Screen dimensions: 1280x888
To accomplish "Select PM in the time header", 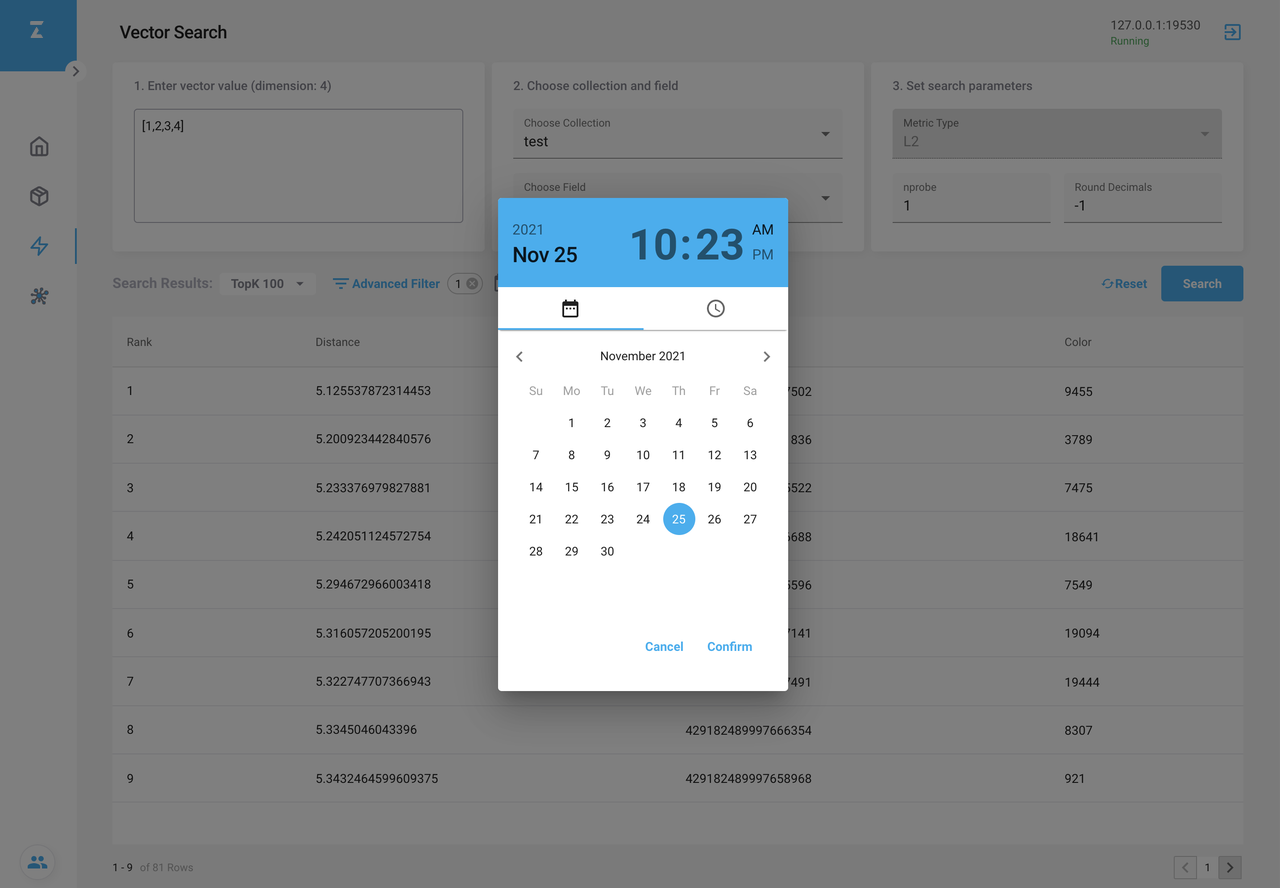I will pyautogui.click(x=762, y=255).
